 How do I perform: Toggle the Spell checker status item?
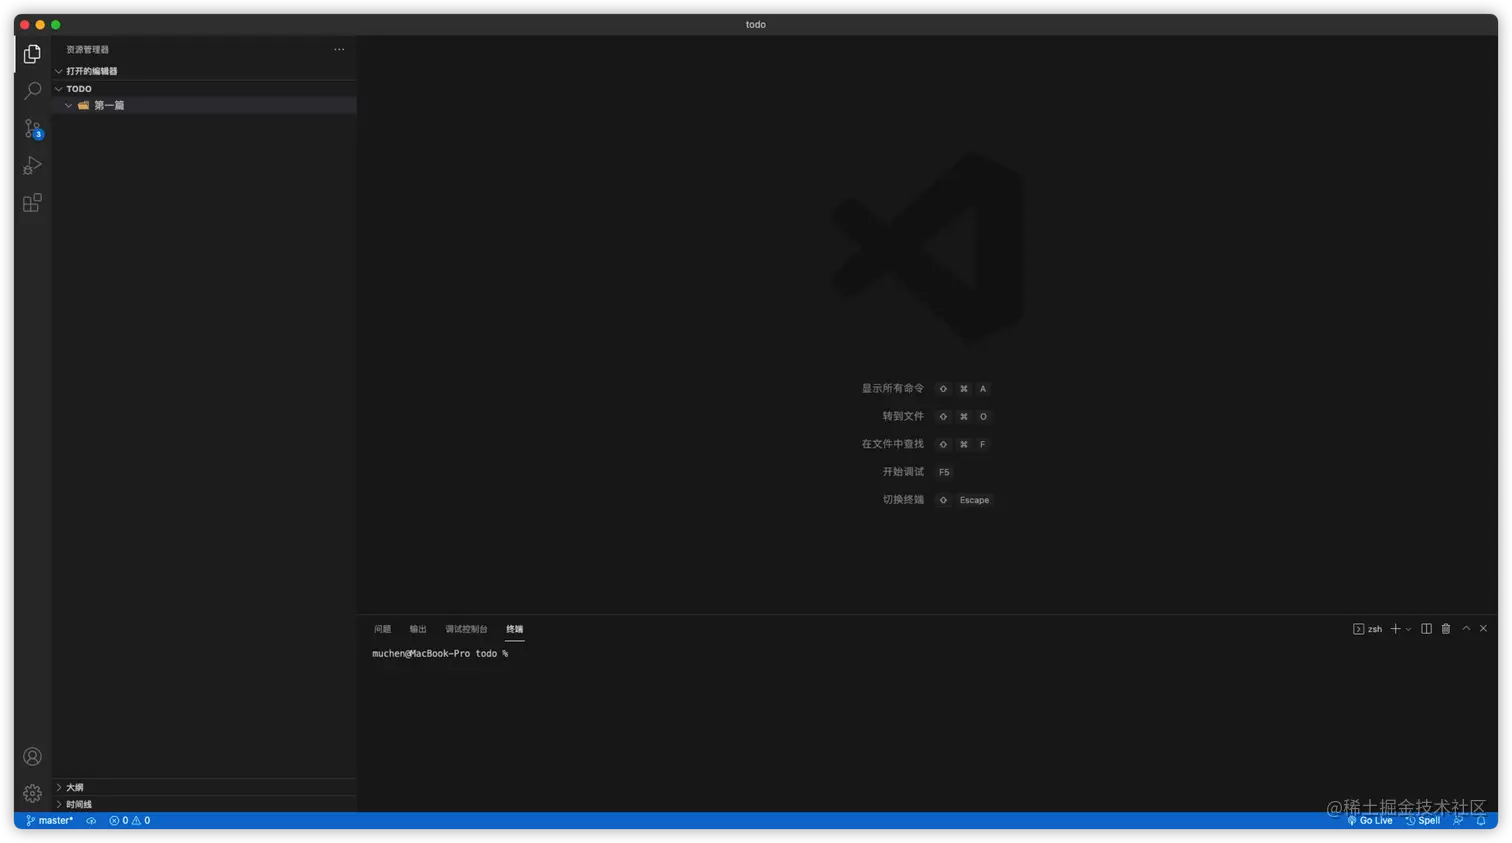click(1423, 821)
